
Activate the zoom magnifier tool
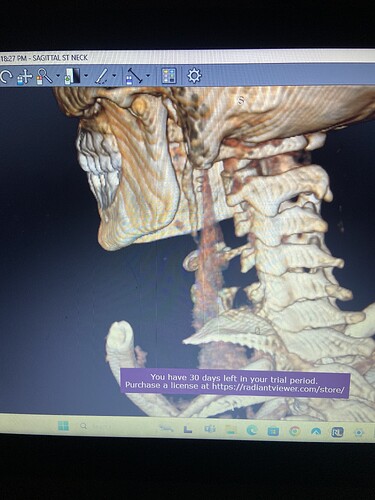point(44,76)
